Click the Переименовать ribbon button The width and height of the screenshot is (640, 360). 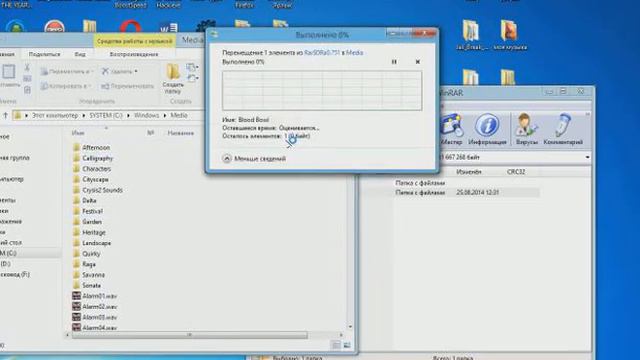(127, 86)
